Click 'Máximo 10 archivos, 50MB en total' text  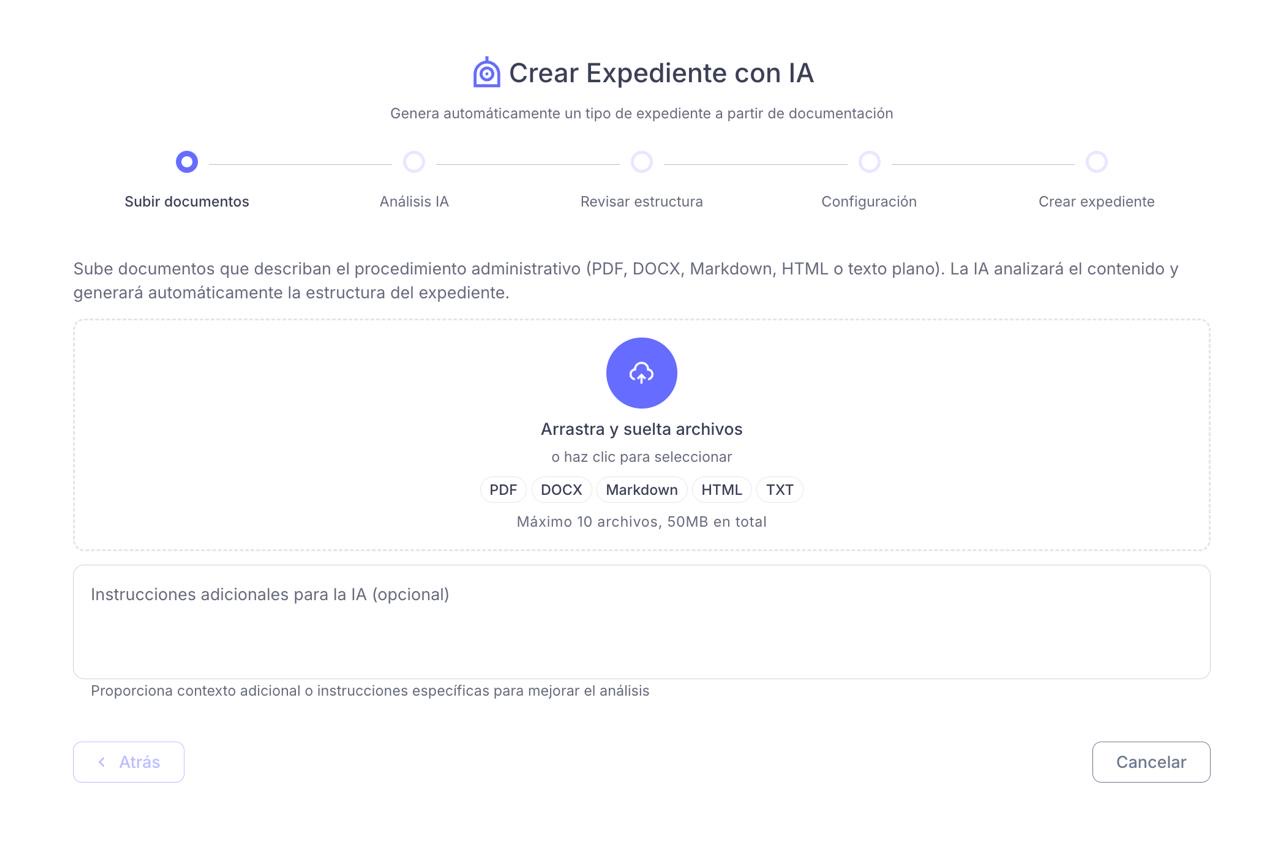[x=642, y=522]
